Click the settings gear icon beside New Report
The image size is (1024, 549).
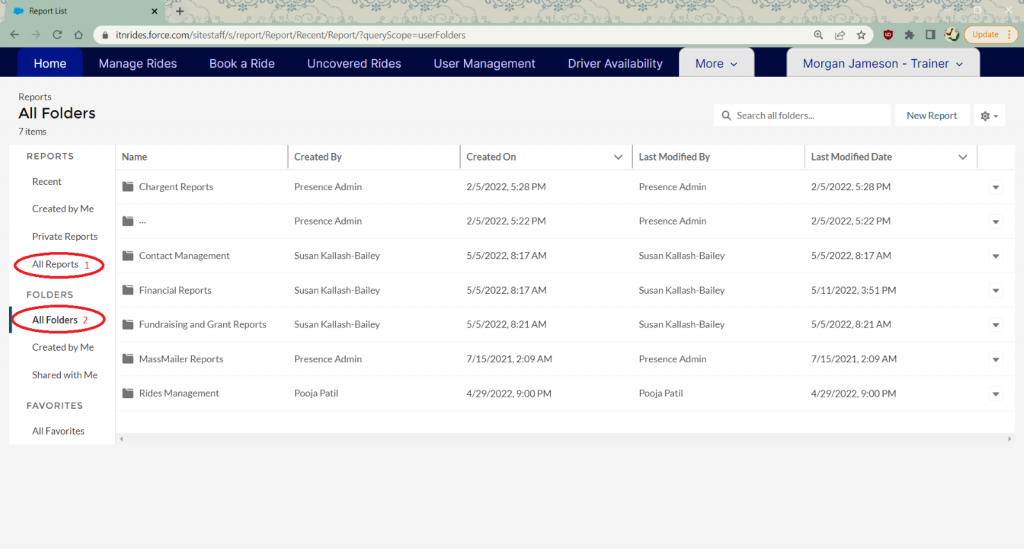point(989,116)
